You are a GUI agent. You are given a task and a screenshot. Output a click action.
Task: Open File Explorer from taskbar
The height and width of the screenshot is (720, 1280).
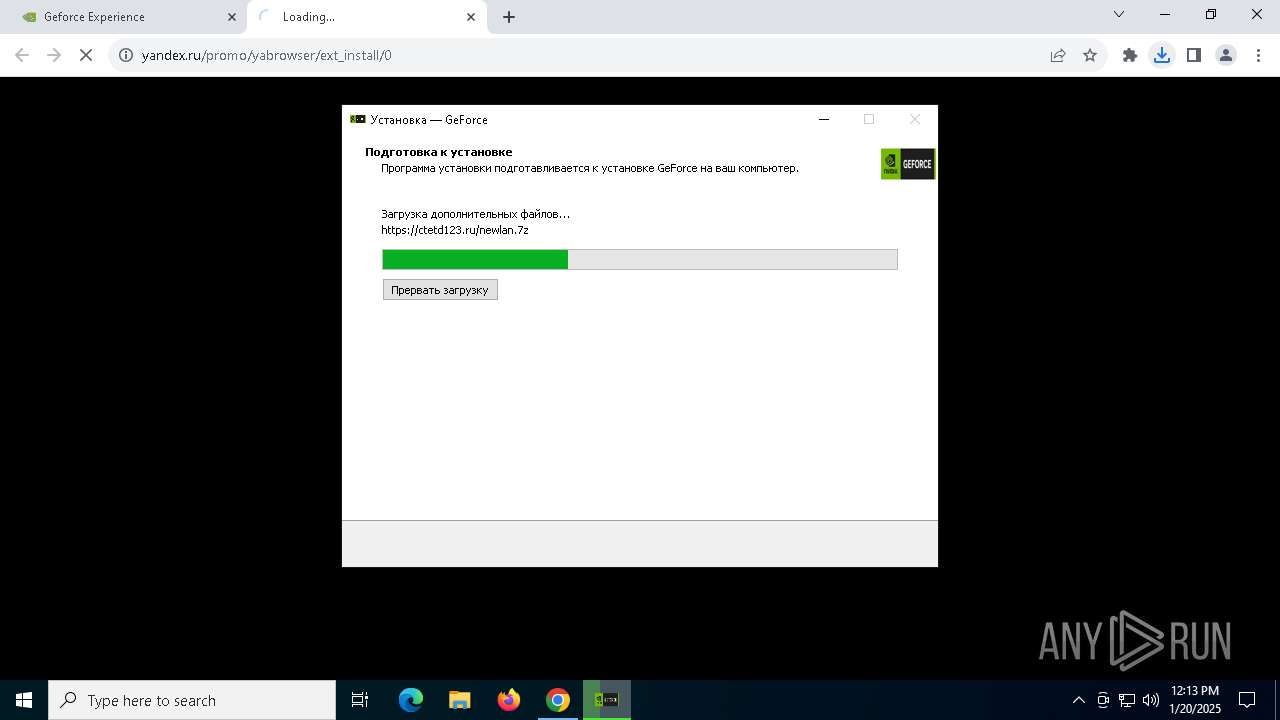click(460, 700)
